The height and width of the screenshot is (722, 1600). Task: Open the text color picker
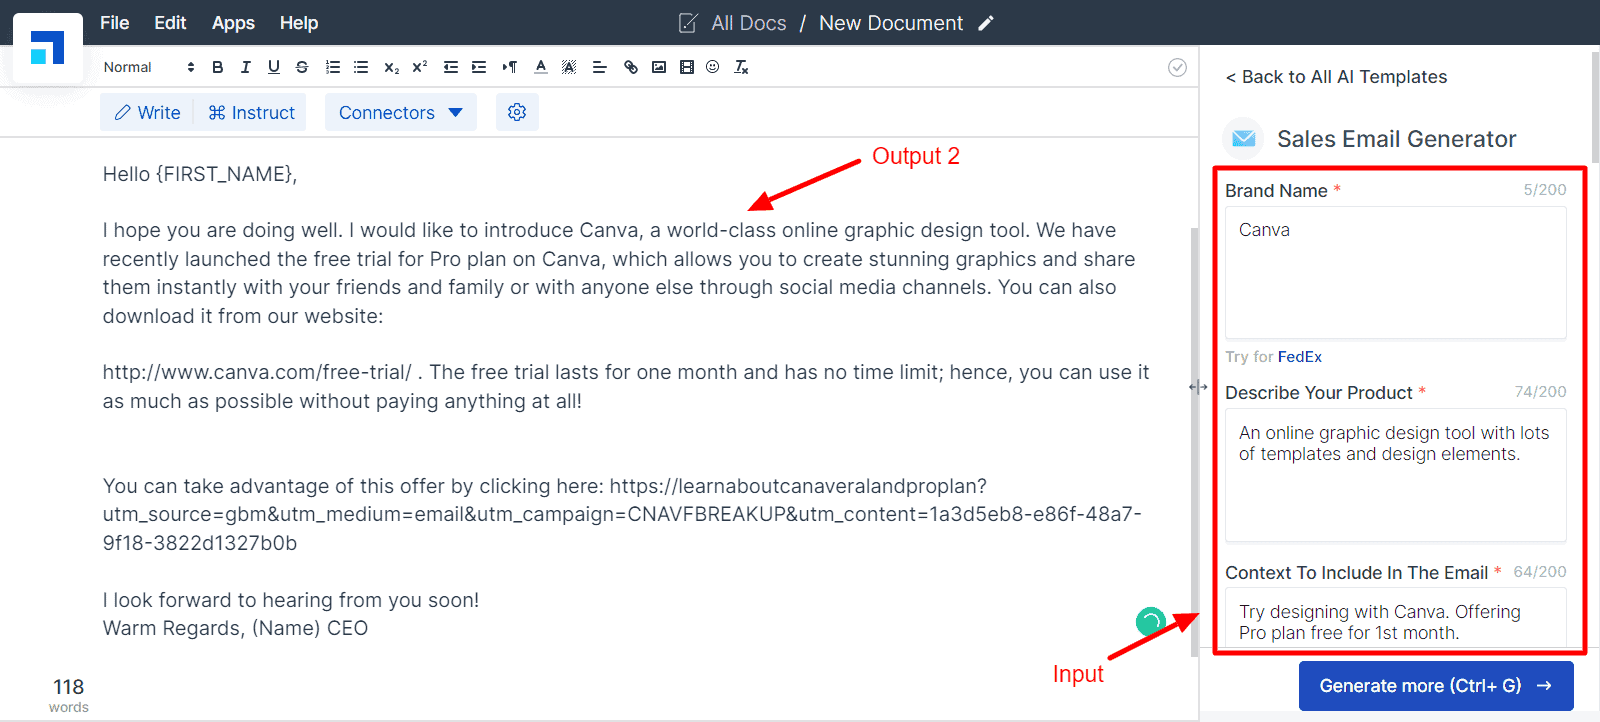click(x=541, y=67)
